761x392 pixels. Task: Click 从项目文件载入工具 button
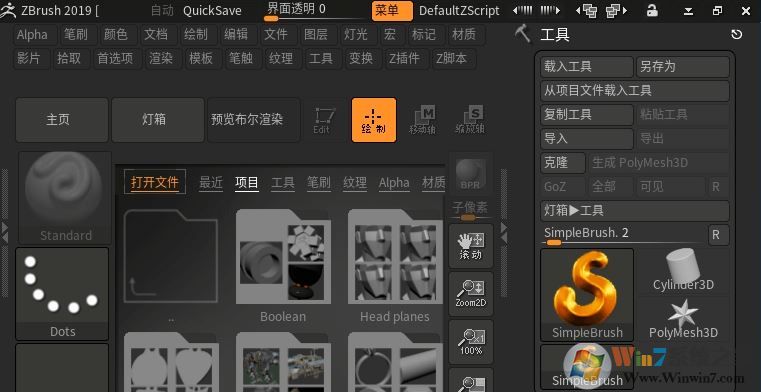click(635, 91)
